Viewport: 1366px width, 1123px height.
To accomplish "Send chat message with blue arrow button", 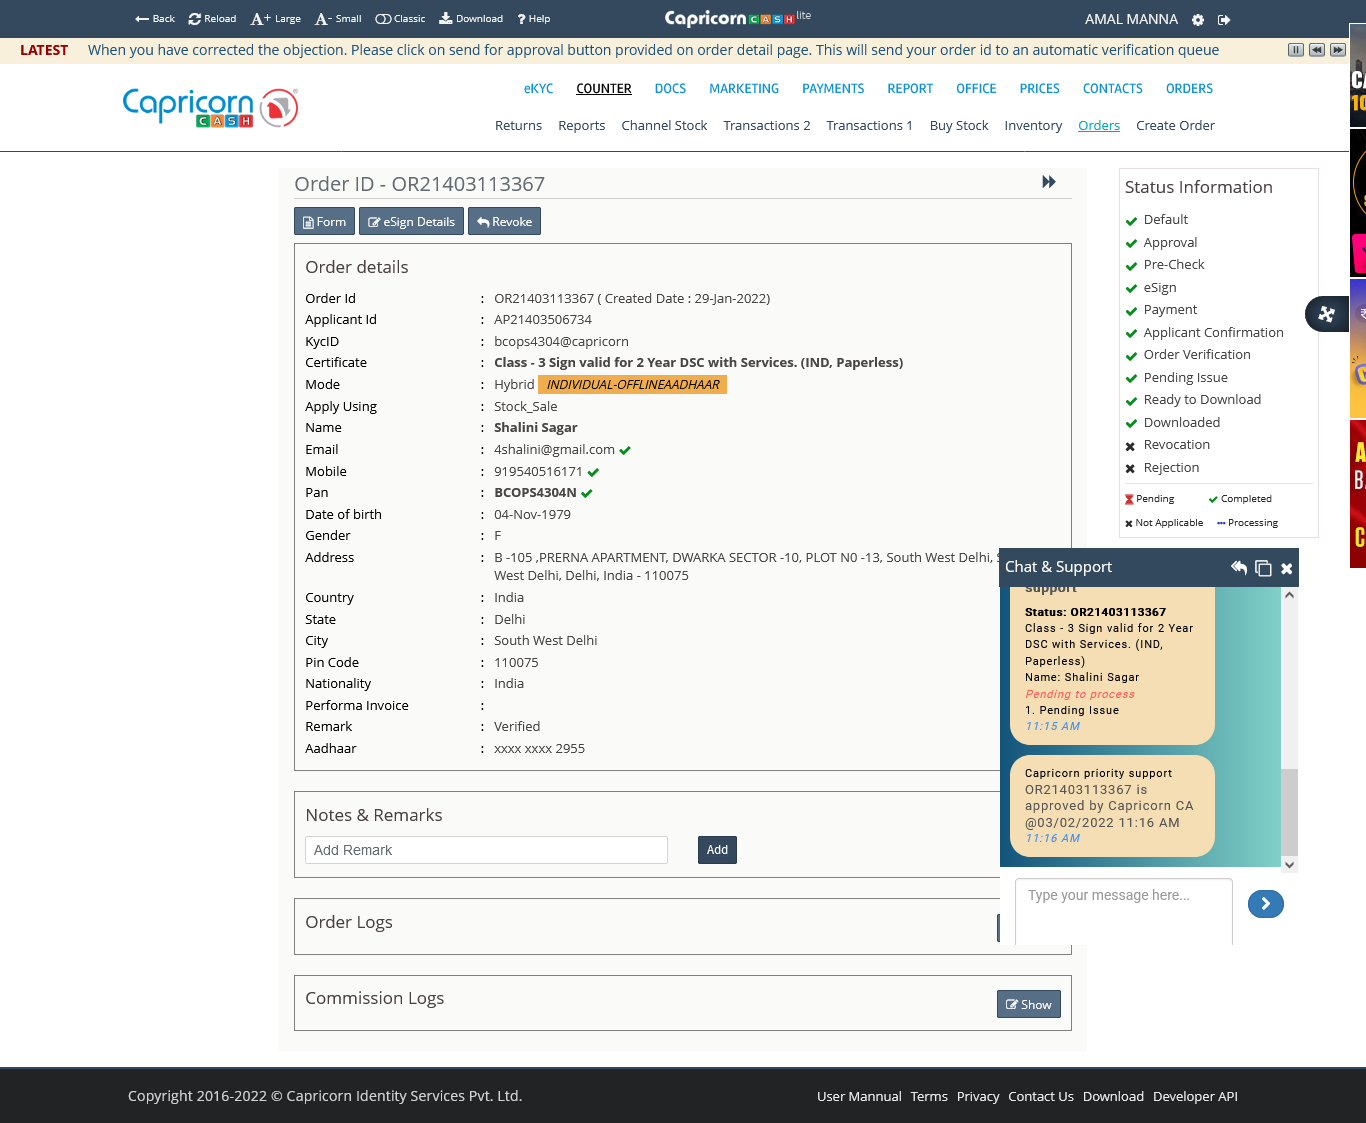I will (x=1265, y=904).
